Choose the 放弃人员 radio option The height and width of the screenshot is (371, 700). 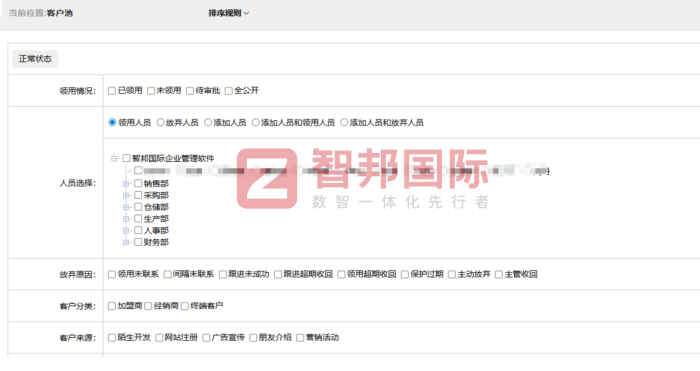click(x=160, y=122)
